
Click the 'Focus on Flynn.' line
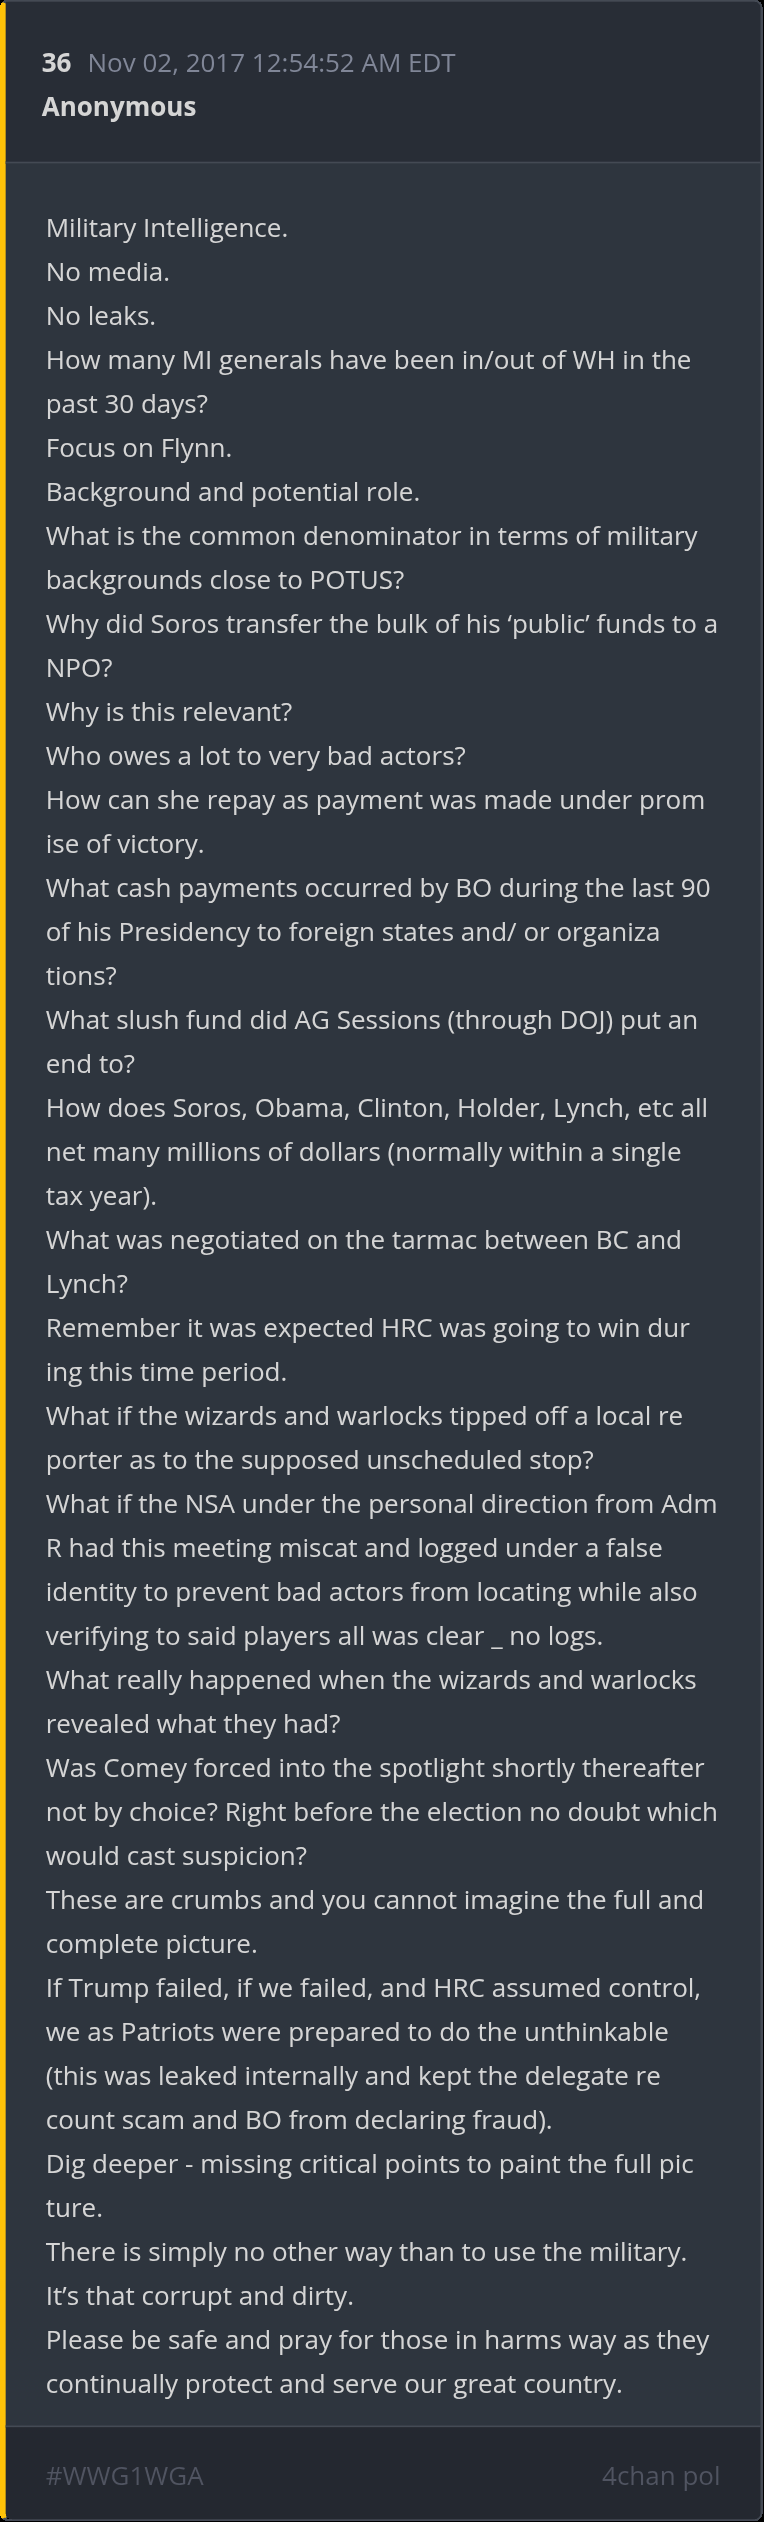click(139, 448)
